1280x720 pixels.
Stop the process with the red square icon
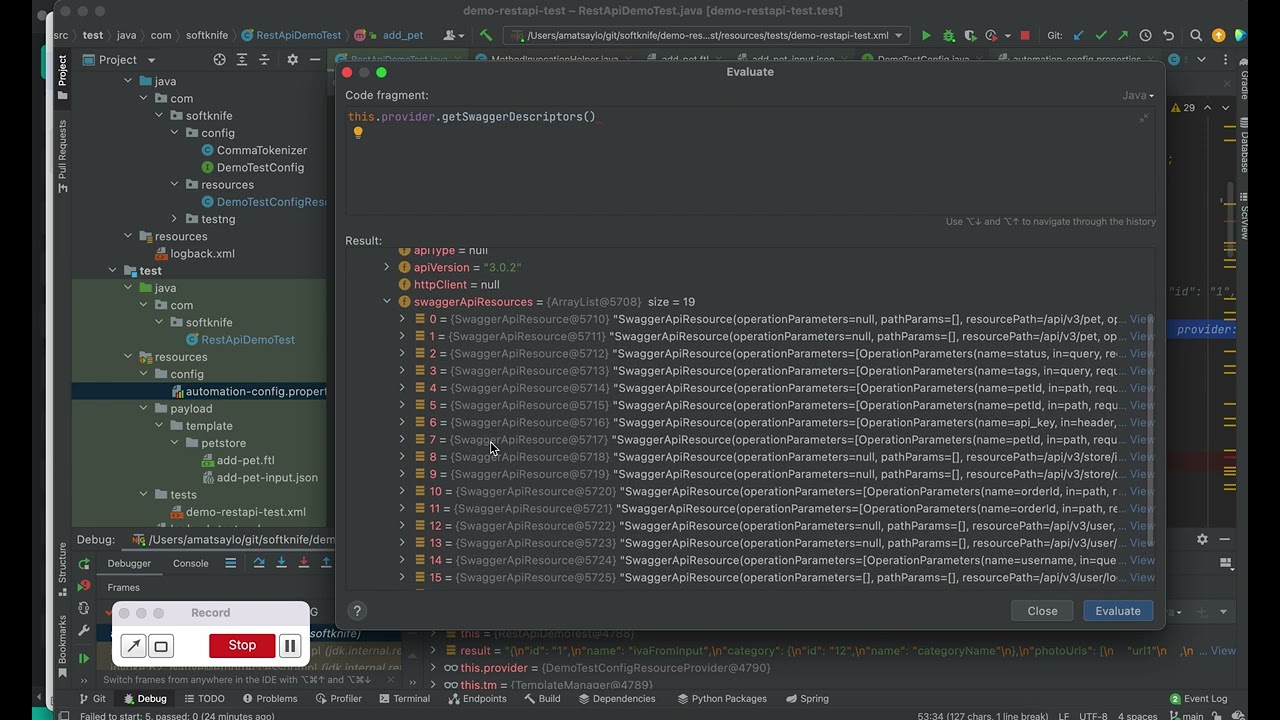coord(1024,35)
